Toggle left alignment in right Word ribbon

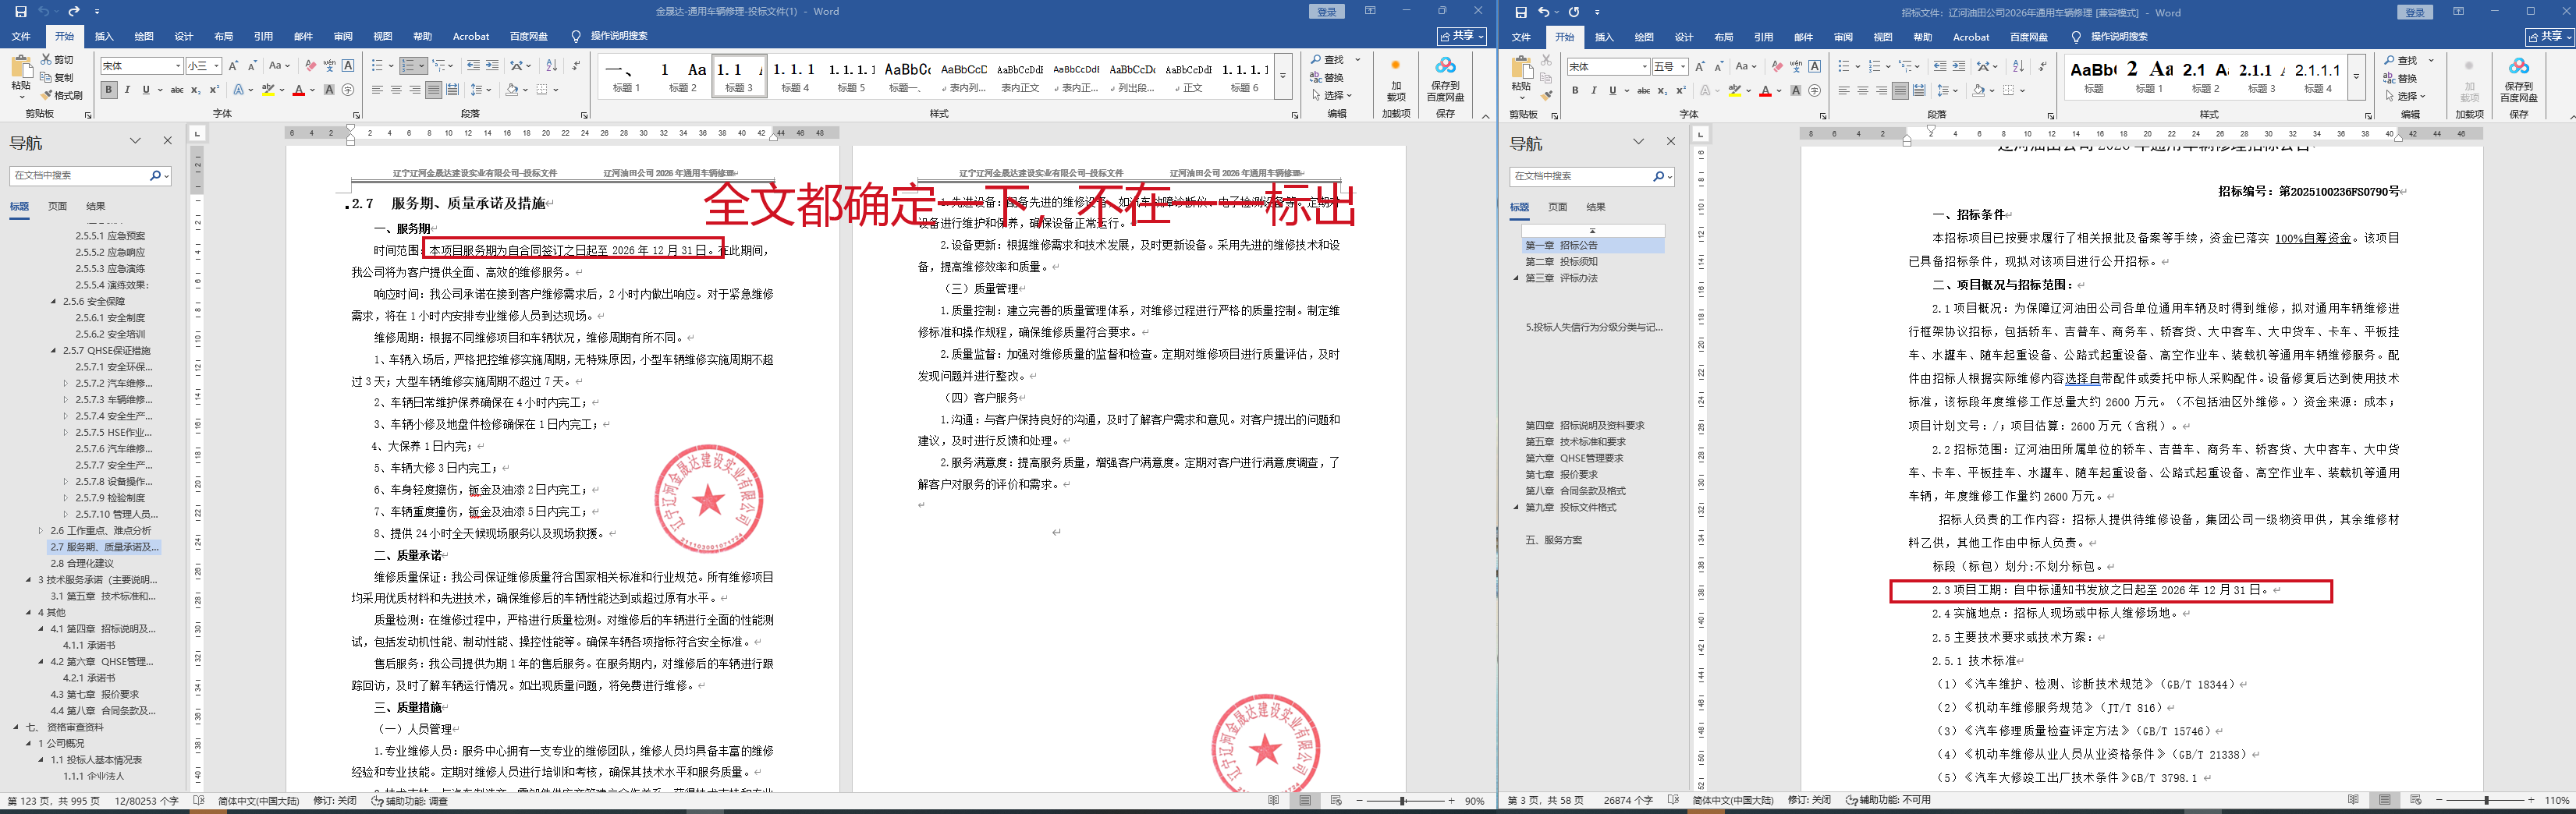pos(1844,91)
